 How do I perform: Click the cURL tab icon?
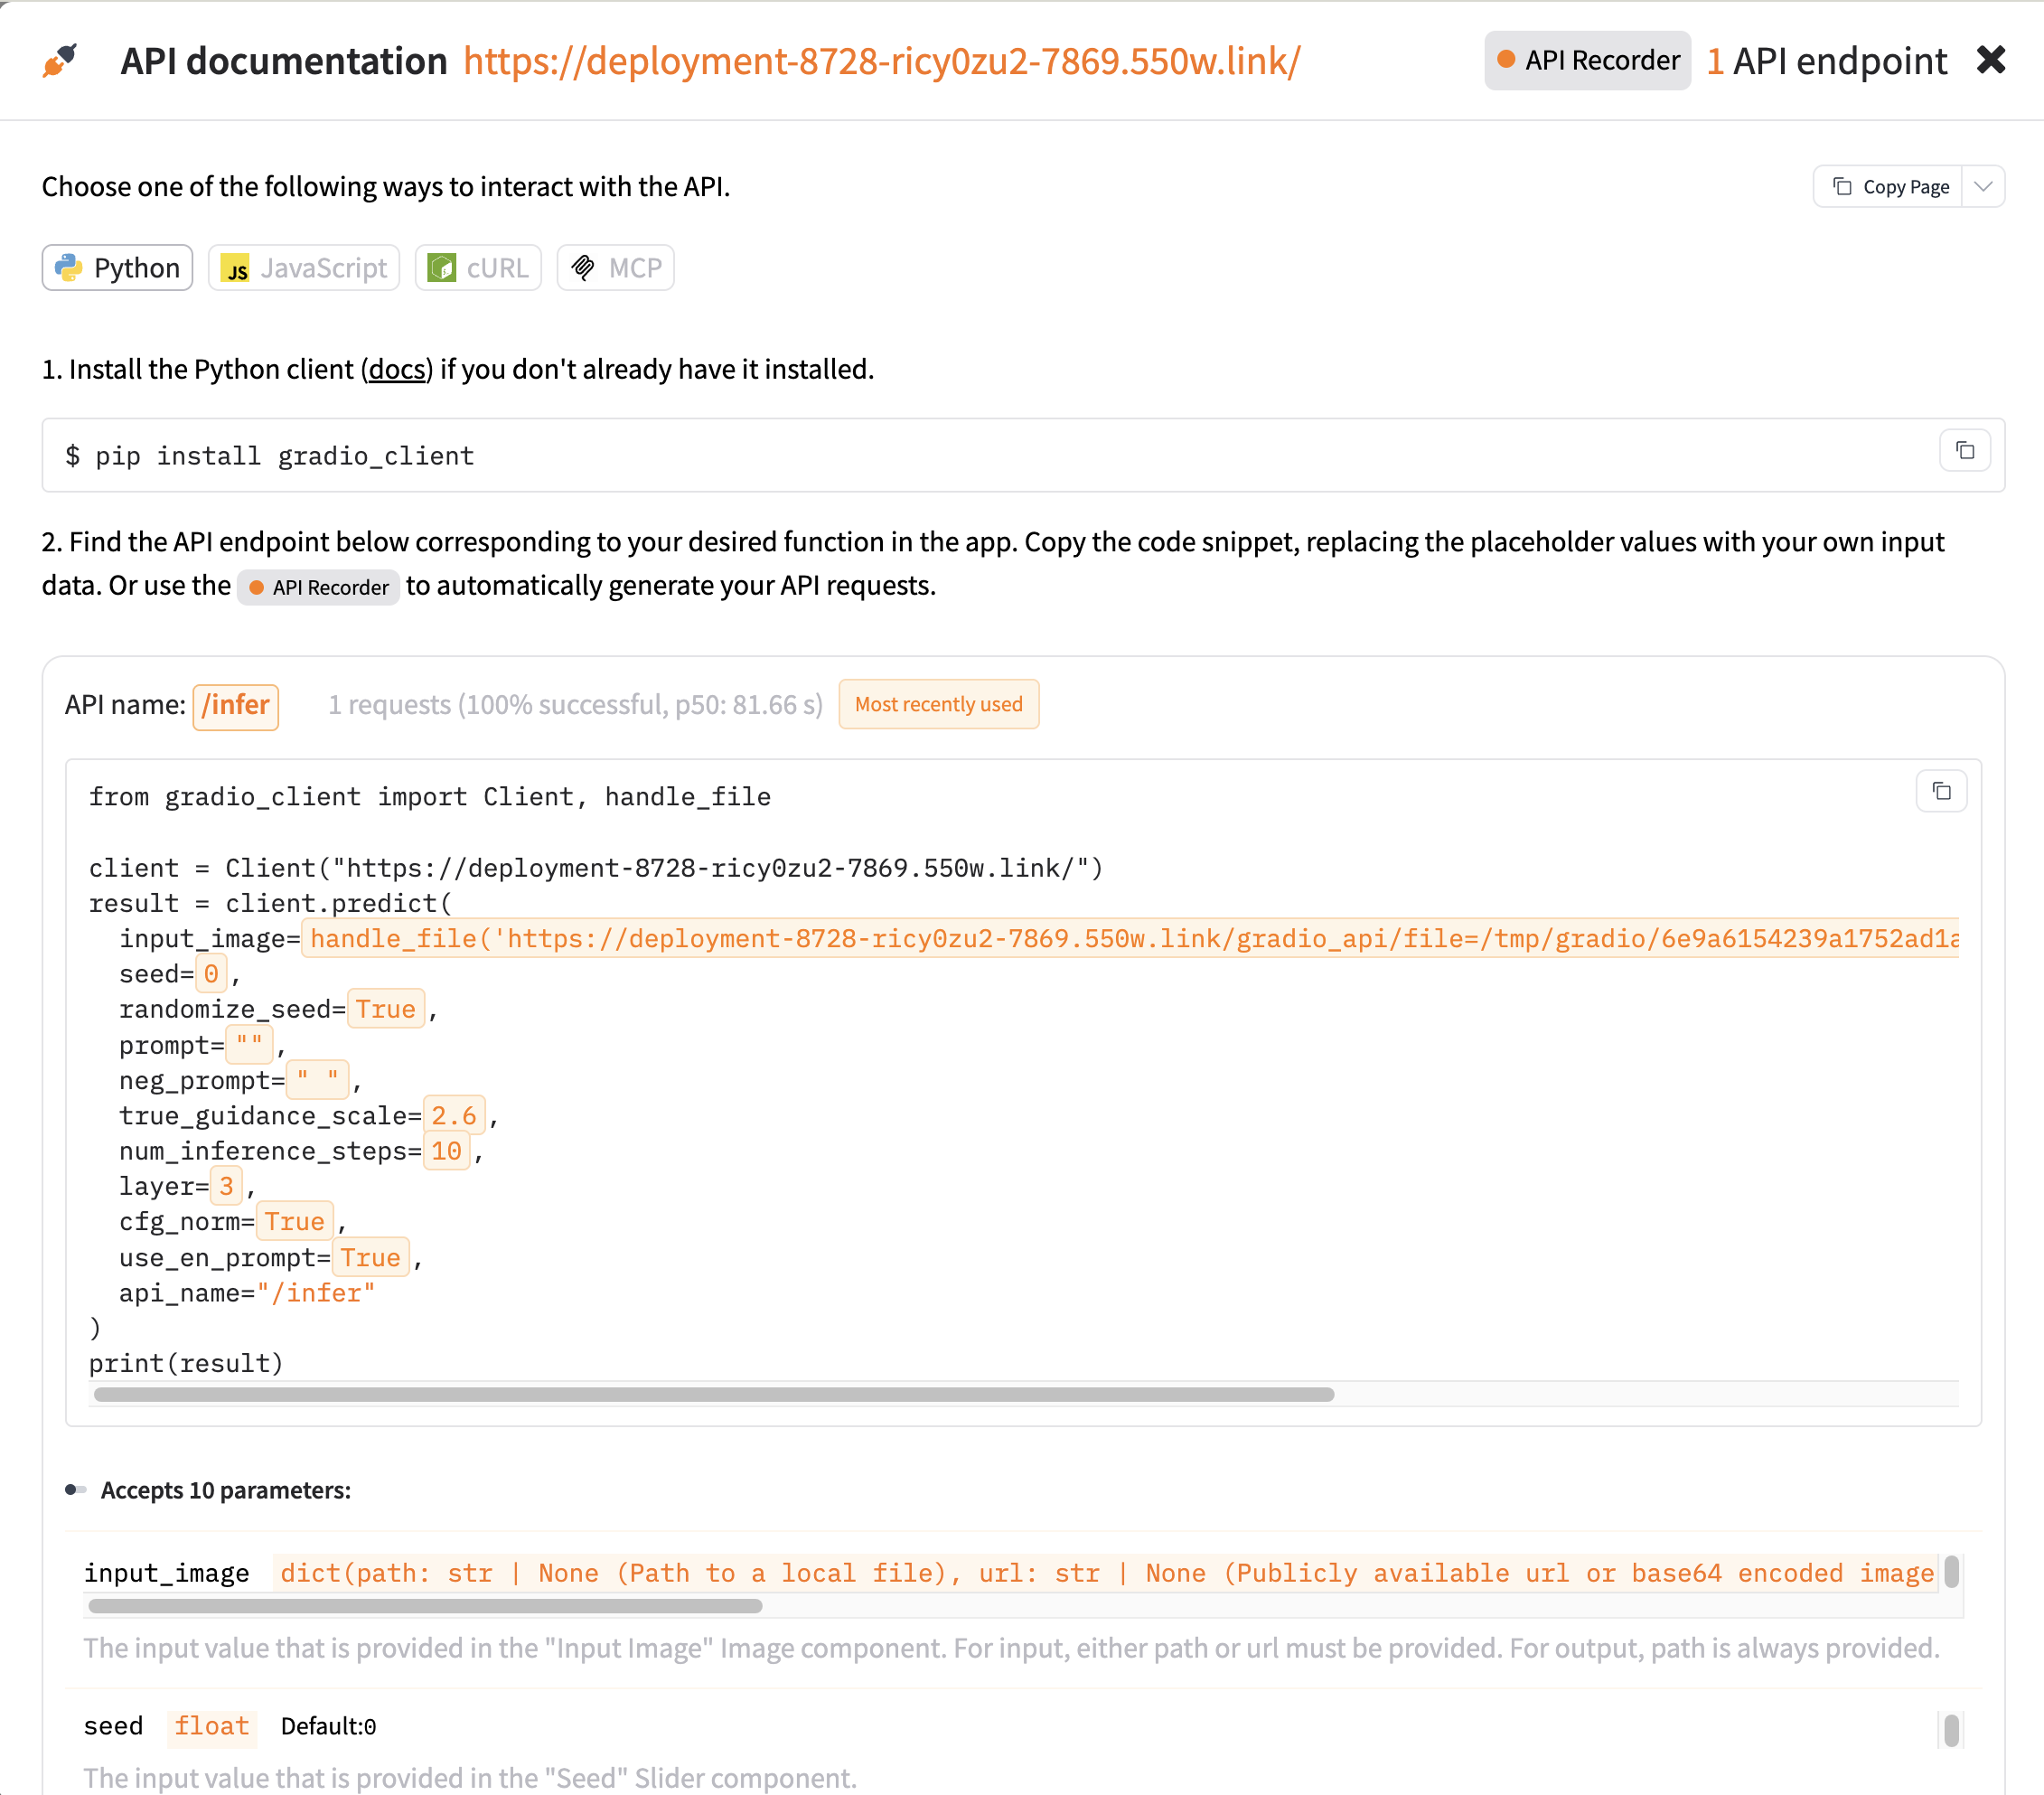(441, 268)
